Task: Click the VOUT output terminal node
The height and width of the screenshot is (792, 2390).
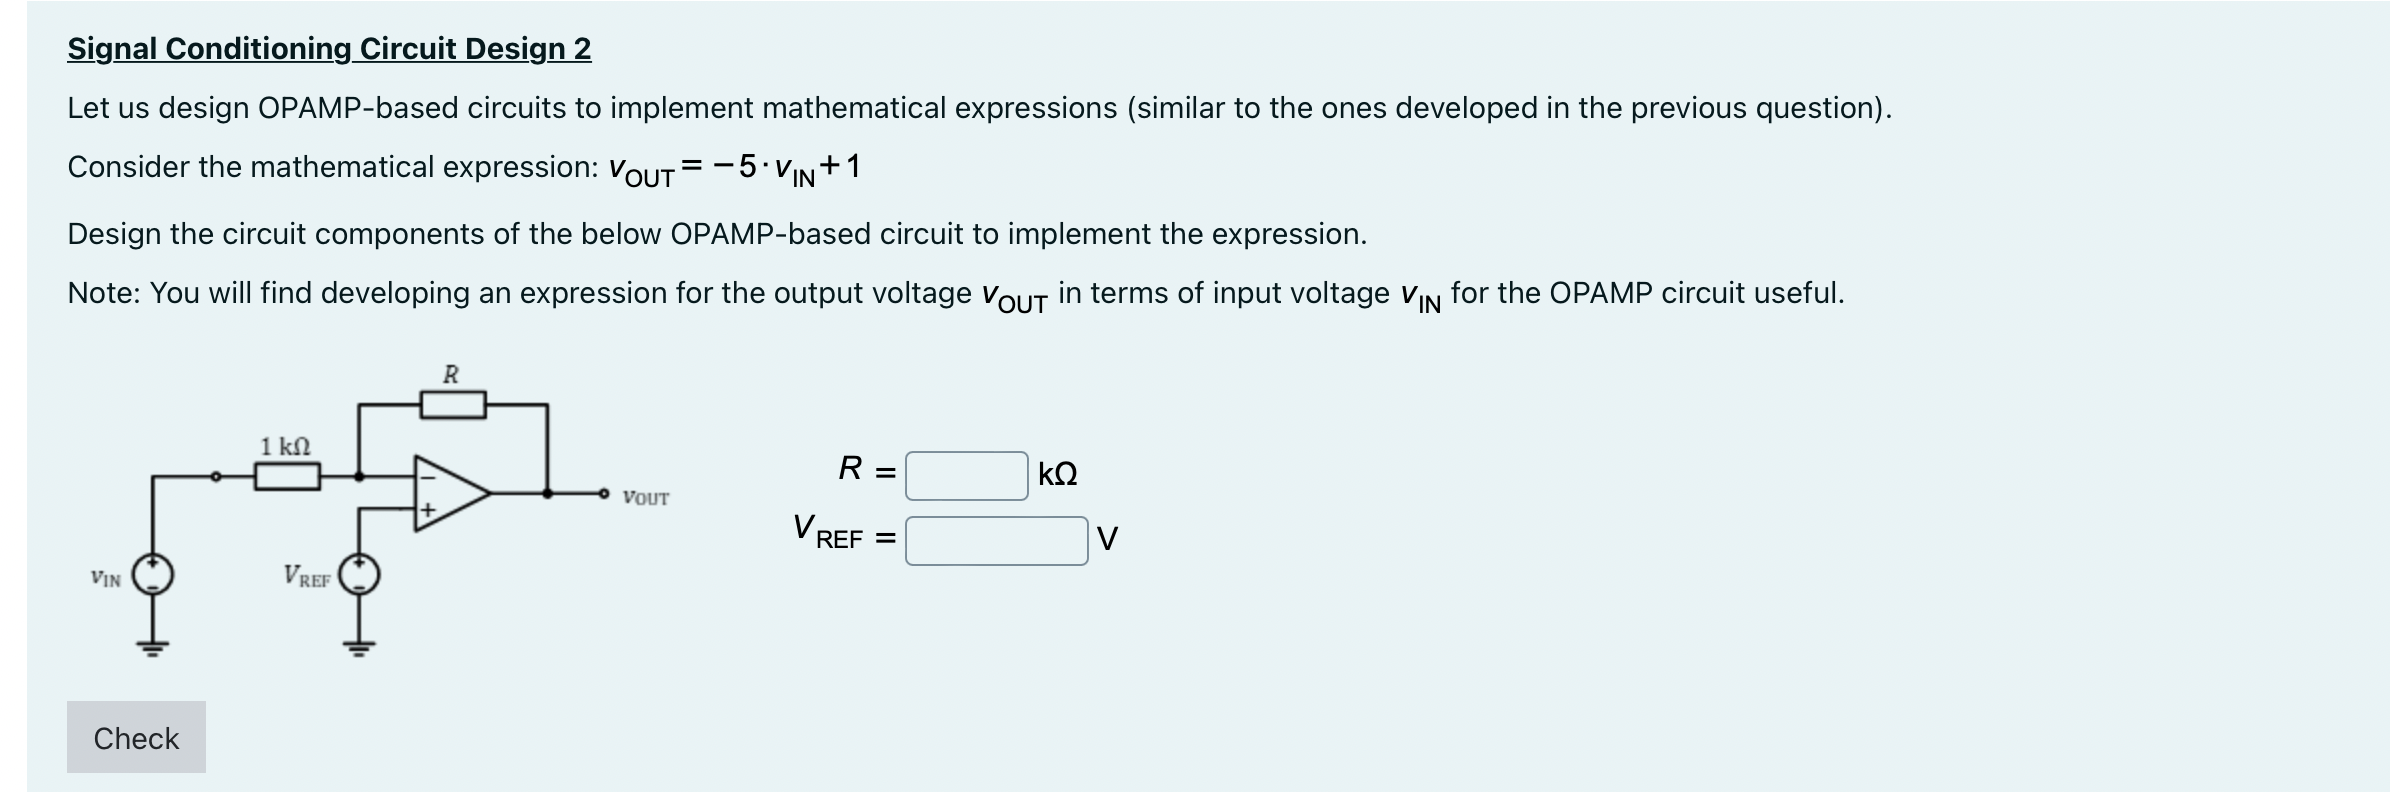Action: (x=605, y=493)
